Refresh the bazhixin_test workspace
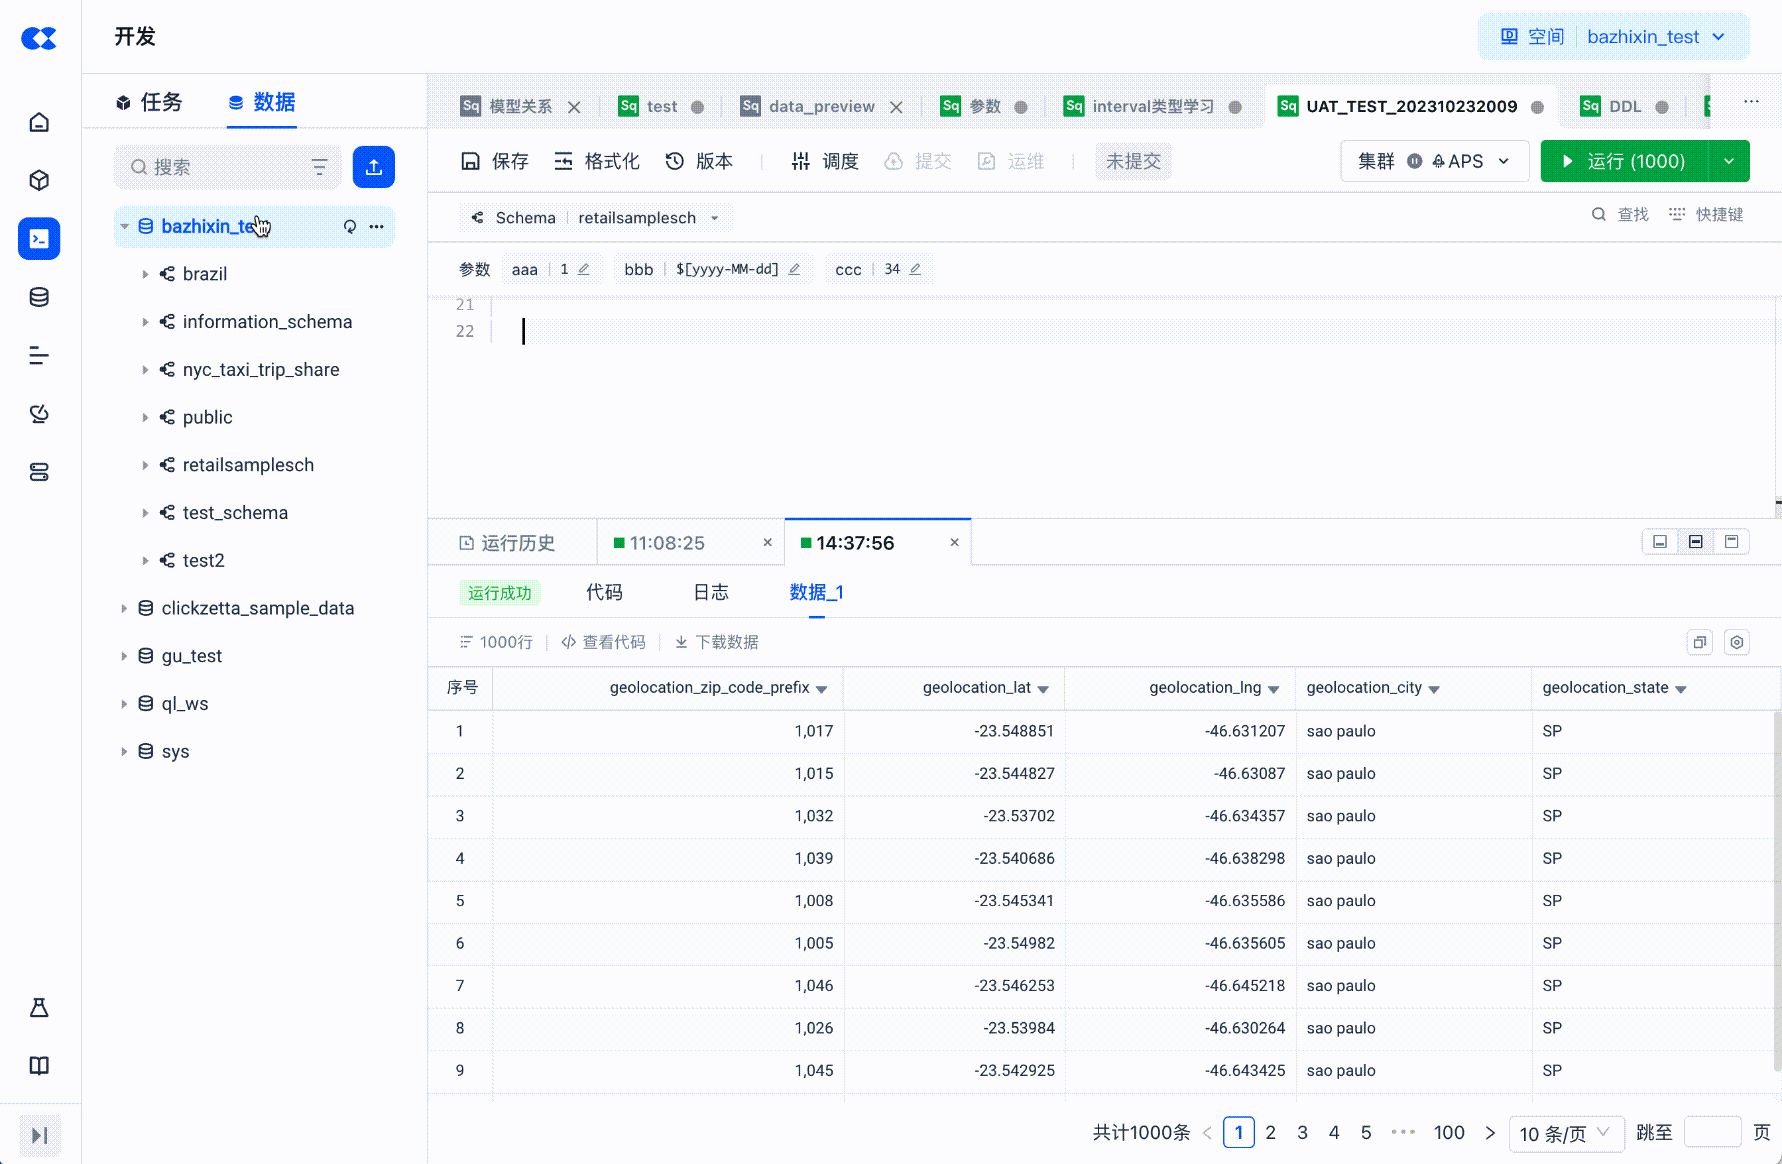Screen dimensions: 1782x1164 click(350, 226)
